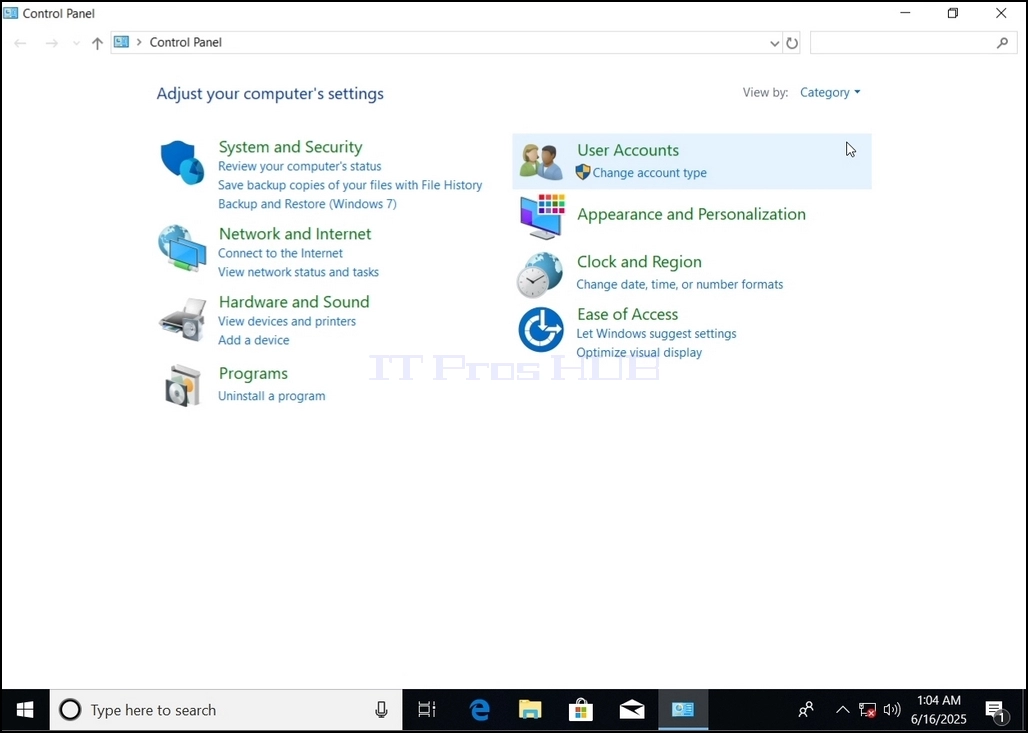Click Cortana circle icon in search box
Image resolution: width=1028 pixels, height=733 pixels.
pyautogui.click(x=70, y=709)
